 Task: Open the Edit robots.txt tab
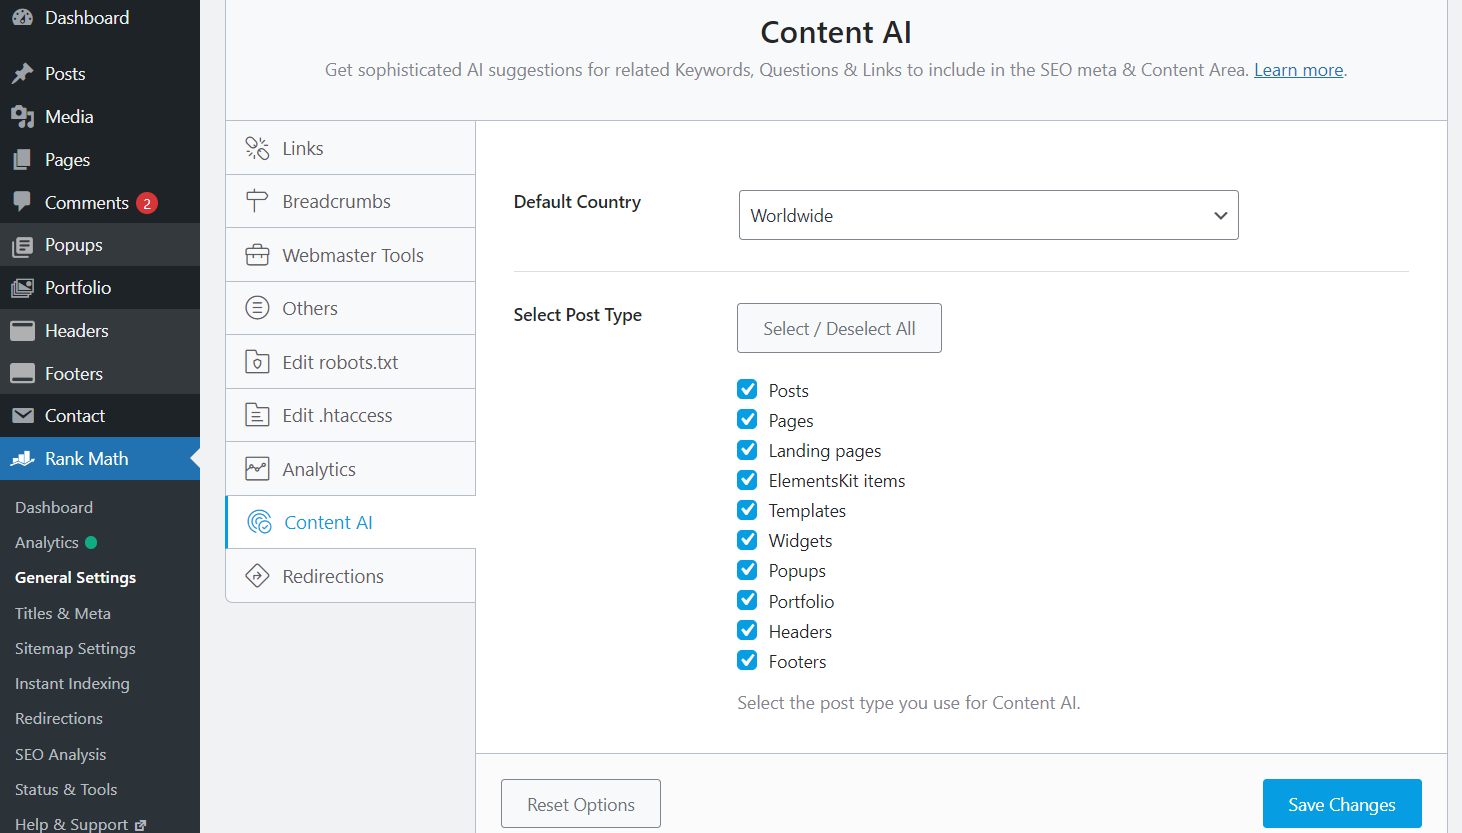[x=350, y=362]
